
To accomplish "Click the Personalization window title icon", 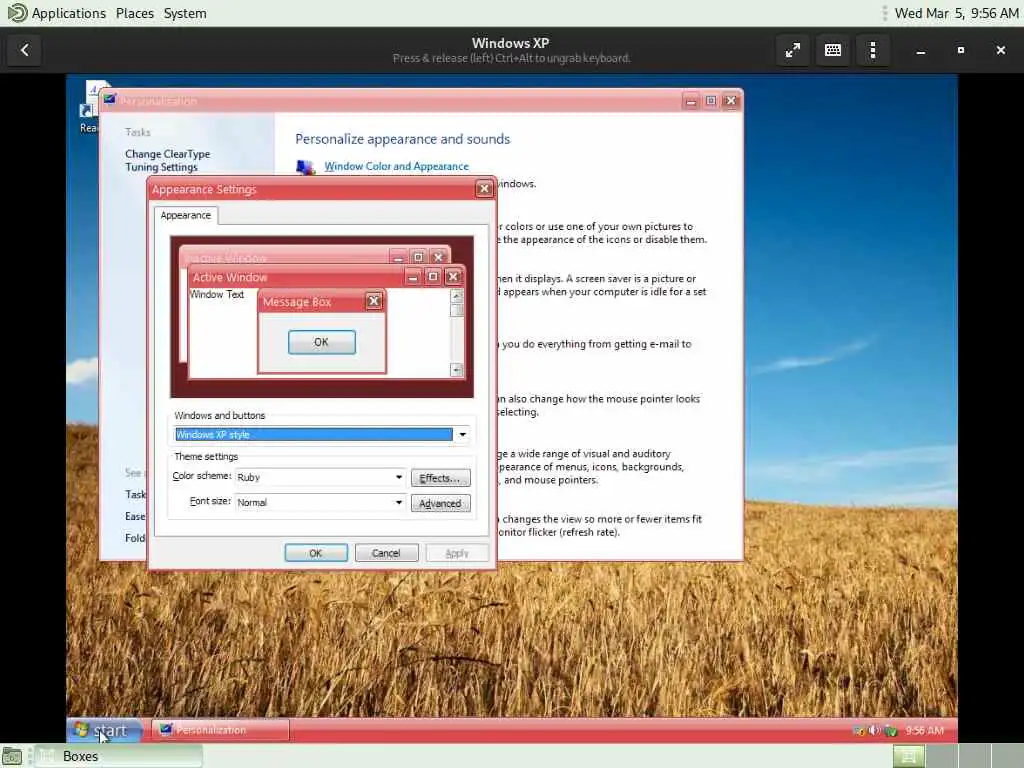I will point(109,100).
